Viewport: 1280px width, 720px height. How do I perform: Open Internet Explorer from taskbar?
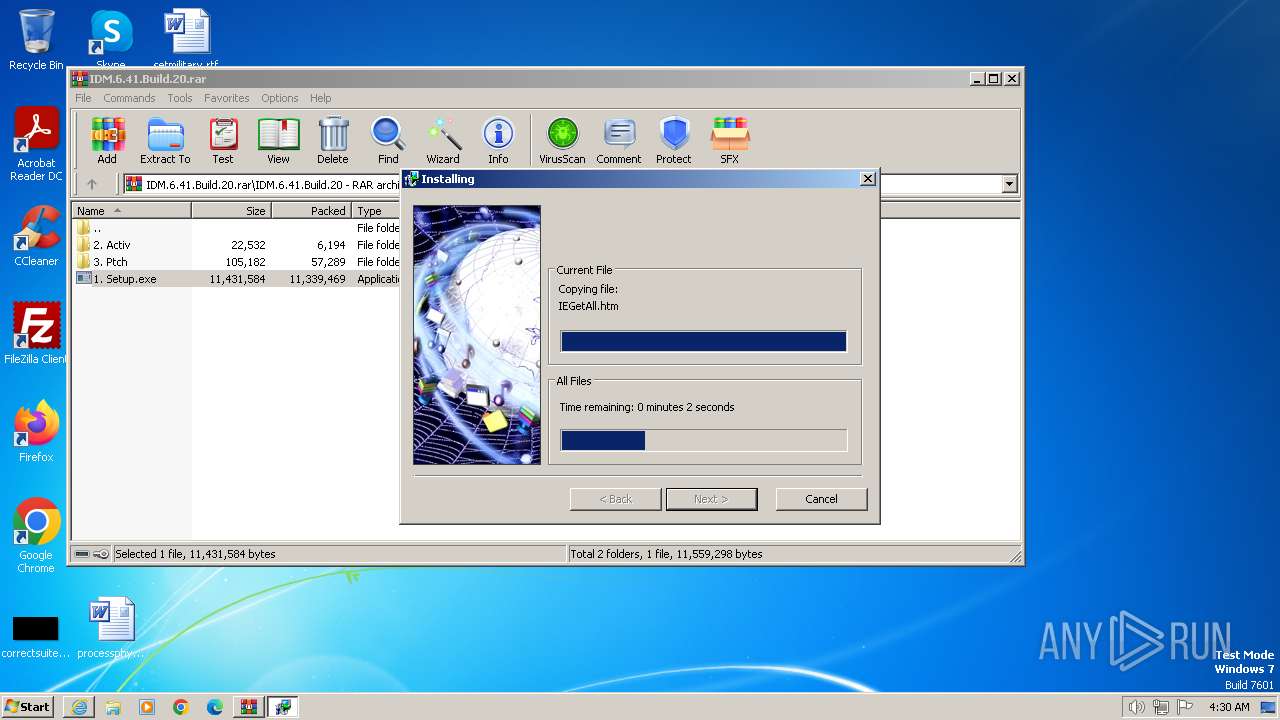[x=79, y=707]
